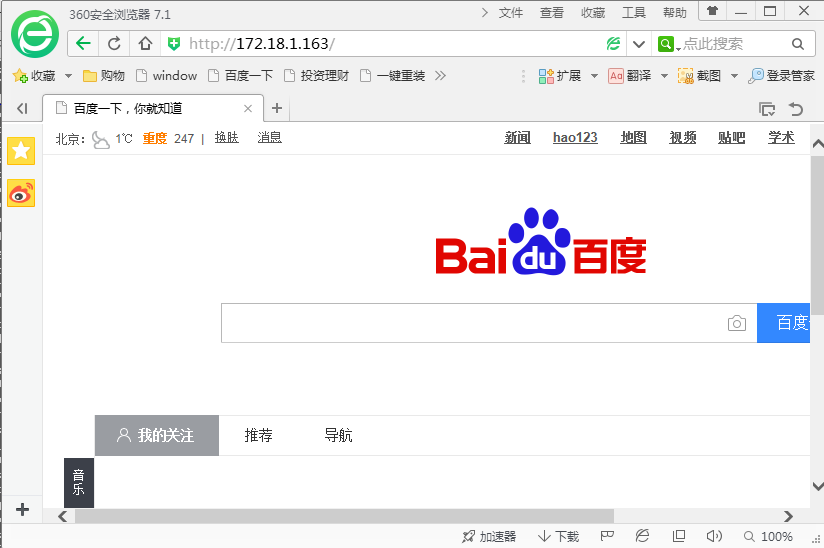
Task: Open the home page via house icon
Action: coord(145,44)
